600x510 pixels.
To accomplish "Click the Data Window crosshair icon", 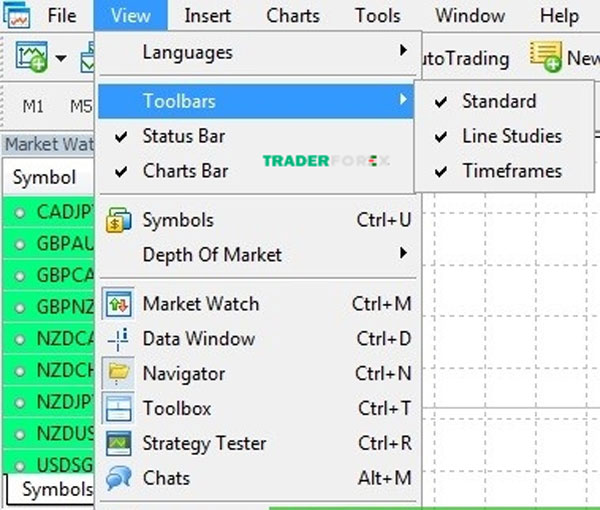I will (x=118, y=339).
